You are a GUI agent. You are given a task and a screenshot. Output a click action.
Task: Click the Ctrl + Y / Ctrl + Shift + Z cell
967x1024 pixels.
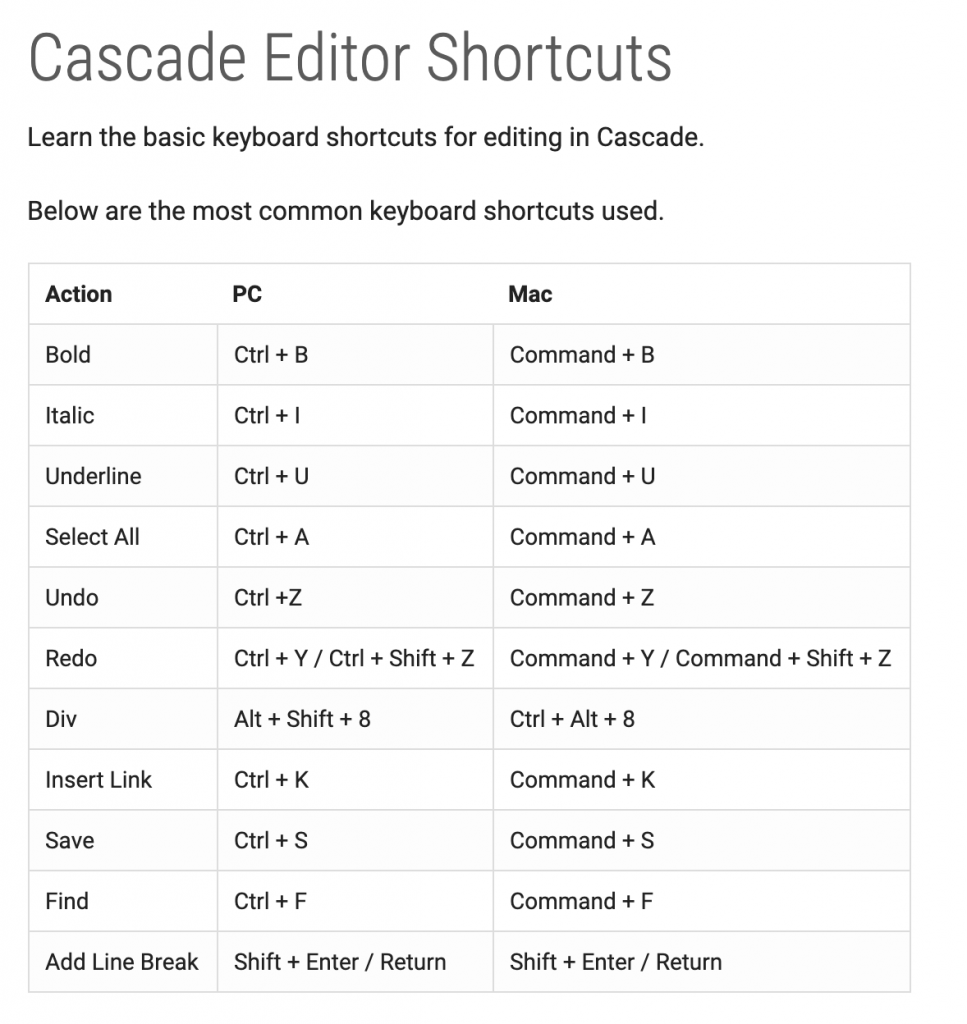click(x=355, y=658)
